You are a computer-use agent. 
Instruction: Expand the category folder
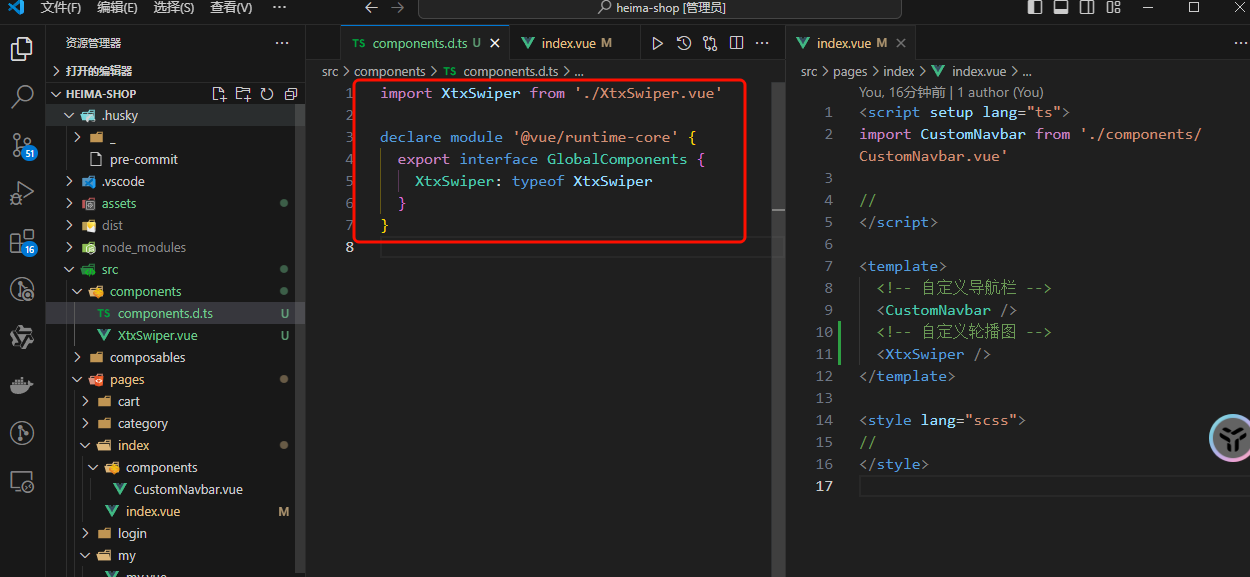(175, 423)
